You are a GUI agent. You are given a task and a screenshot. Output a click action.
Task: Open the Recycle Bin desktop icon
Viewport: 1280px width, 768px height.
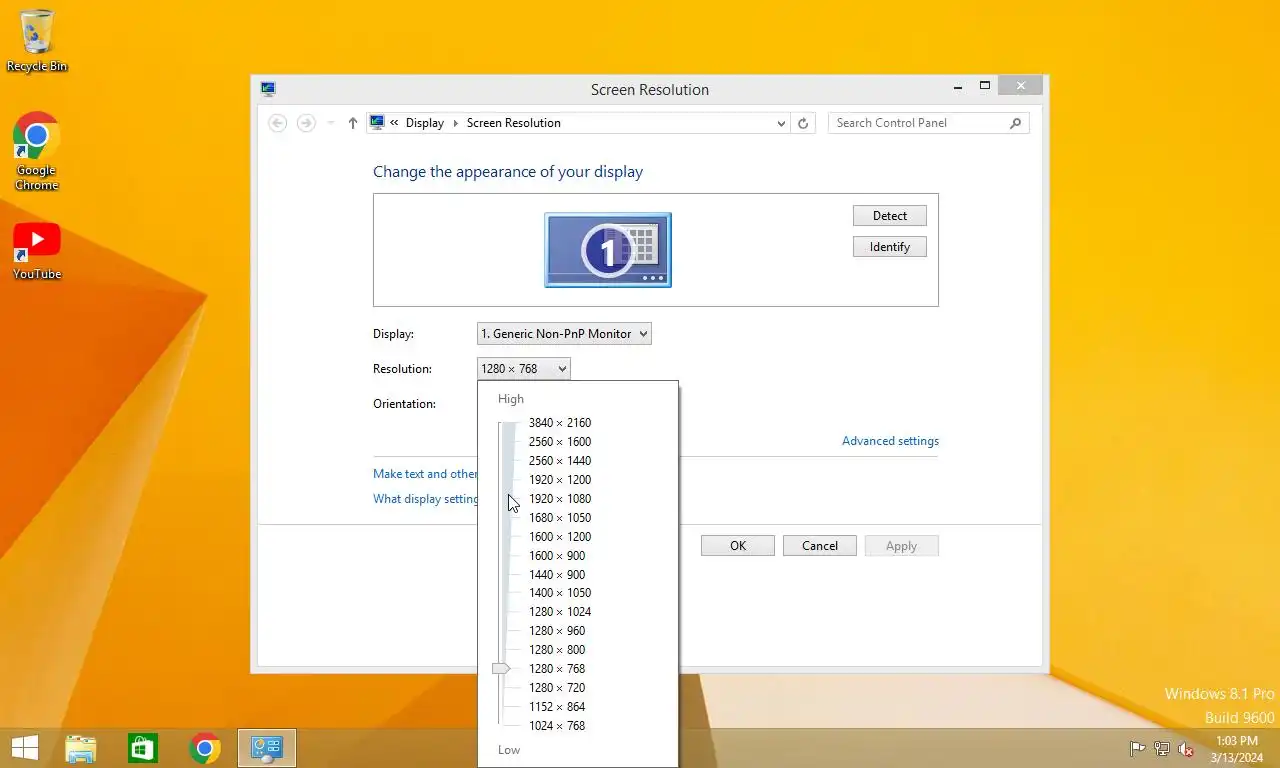coord(37,40)
